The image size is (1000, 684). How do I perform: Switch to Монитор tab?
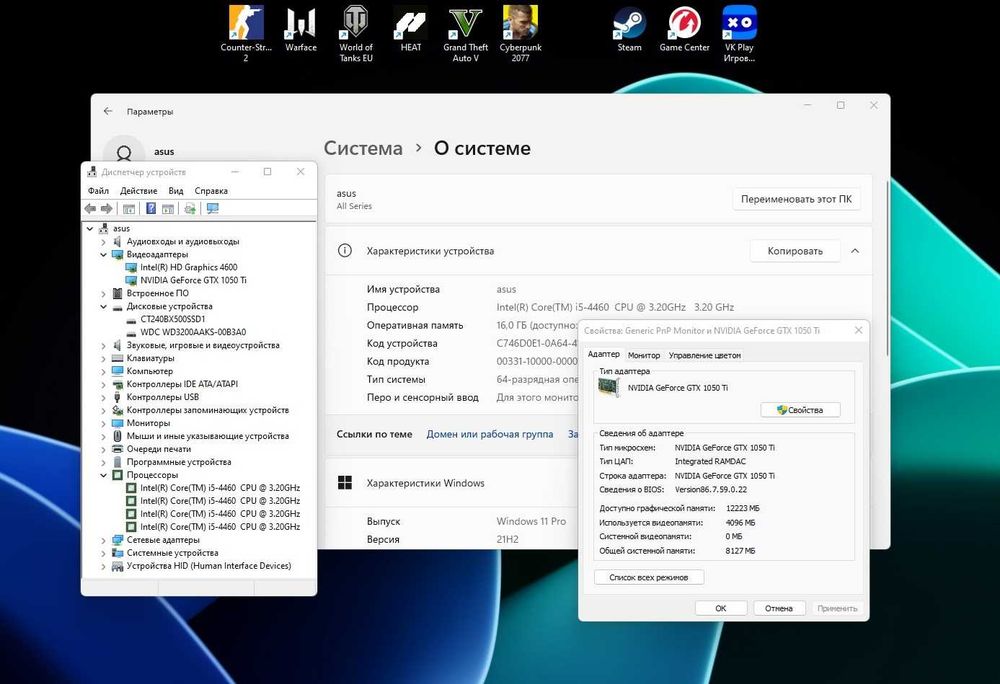643,355
